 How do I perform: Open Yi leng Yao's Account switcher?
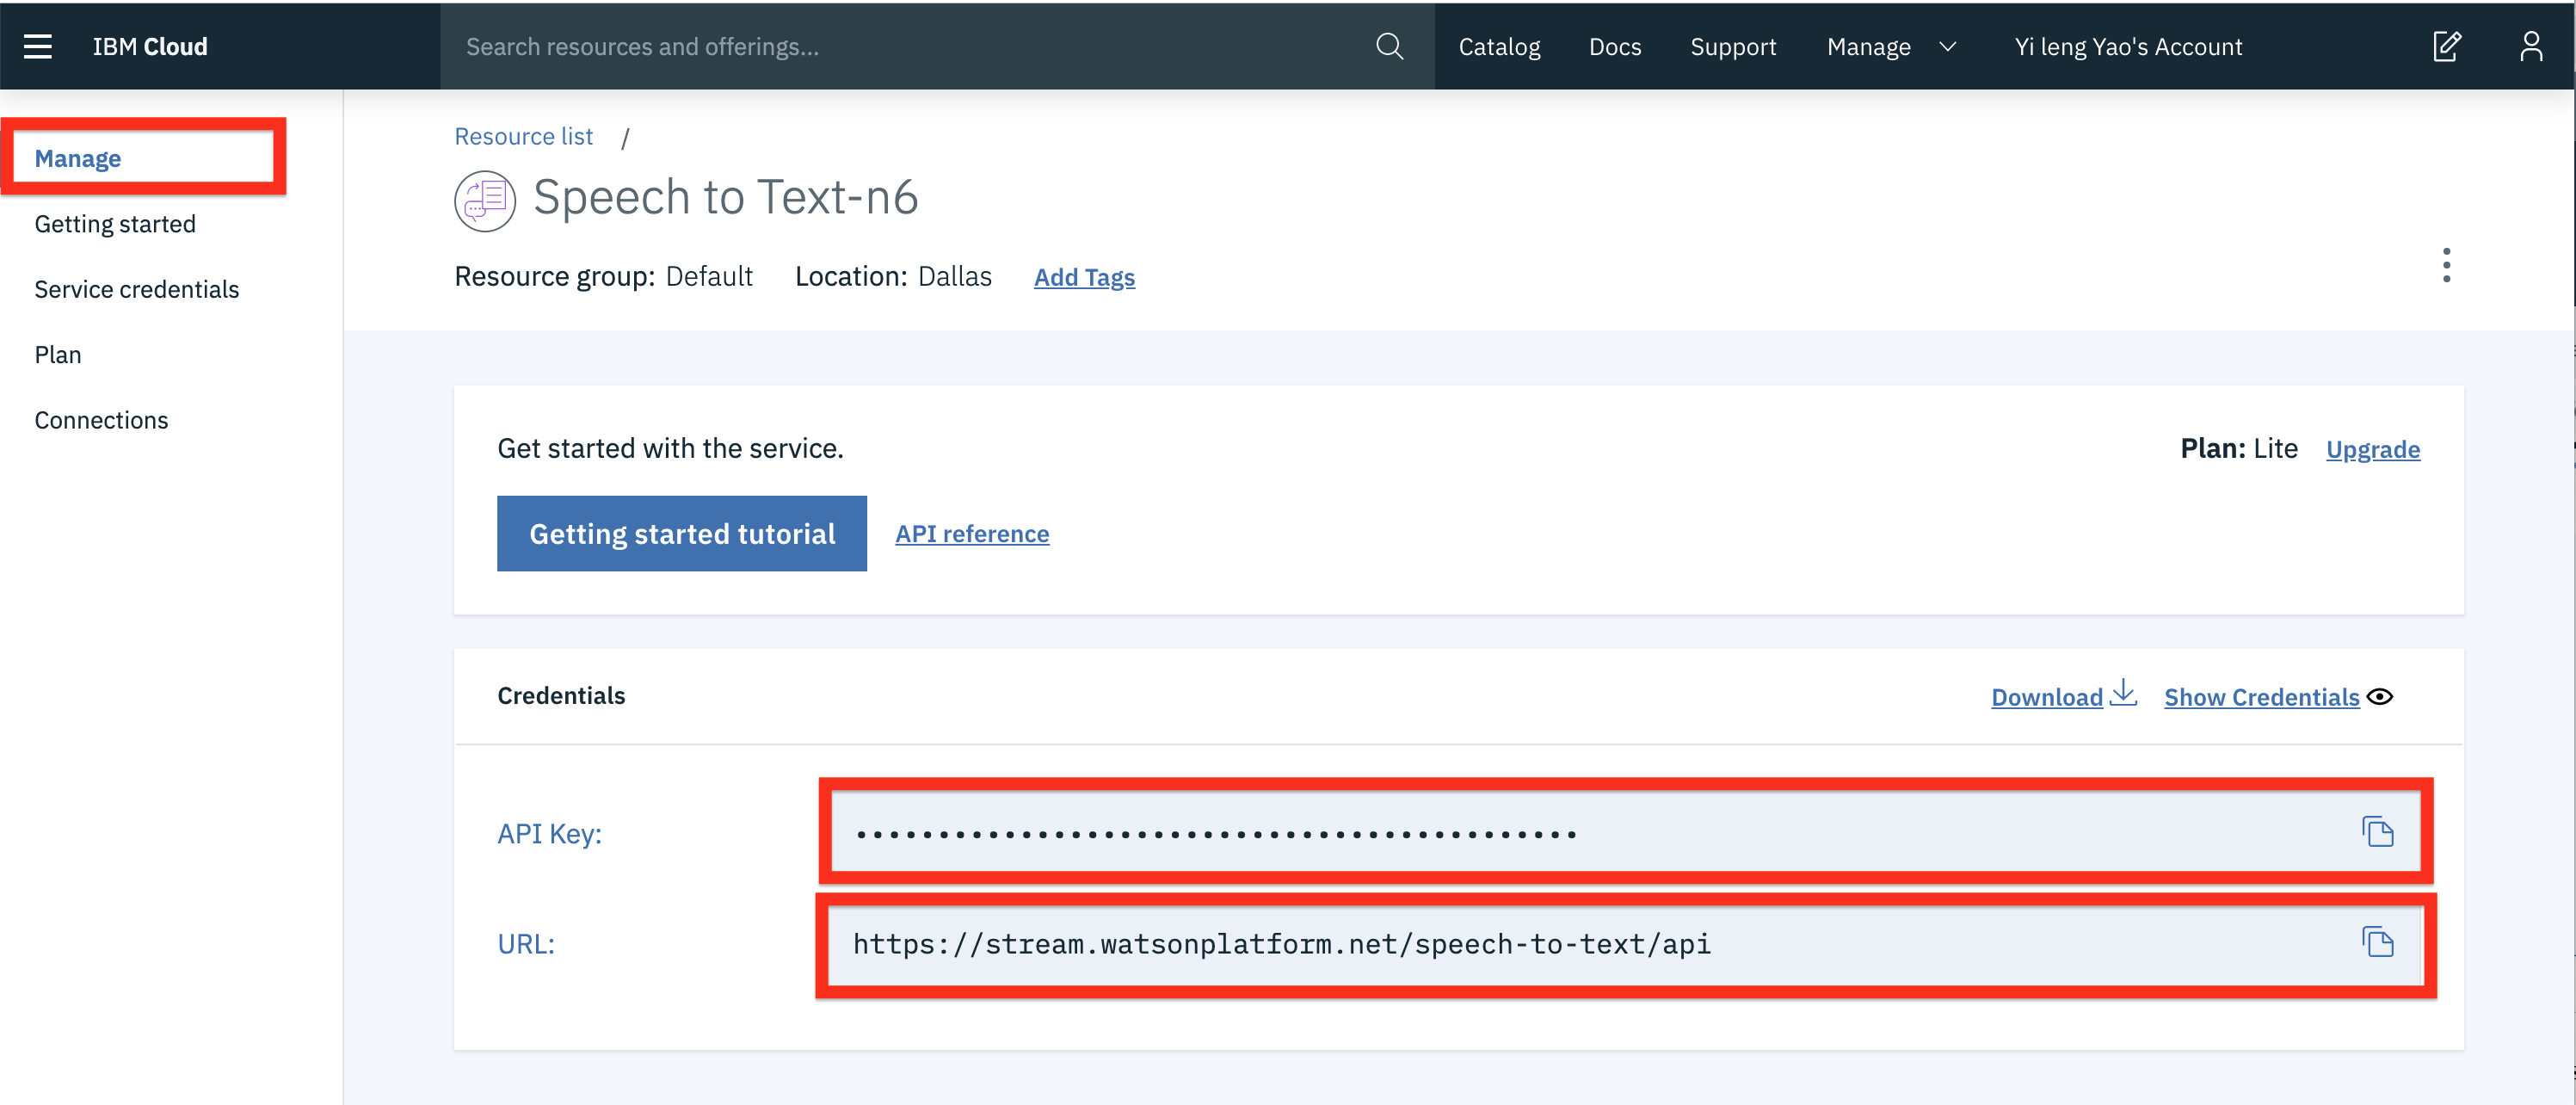click(x=2128, y=46)
